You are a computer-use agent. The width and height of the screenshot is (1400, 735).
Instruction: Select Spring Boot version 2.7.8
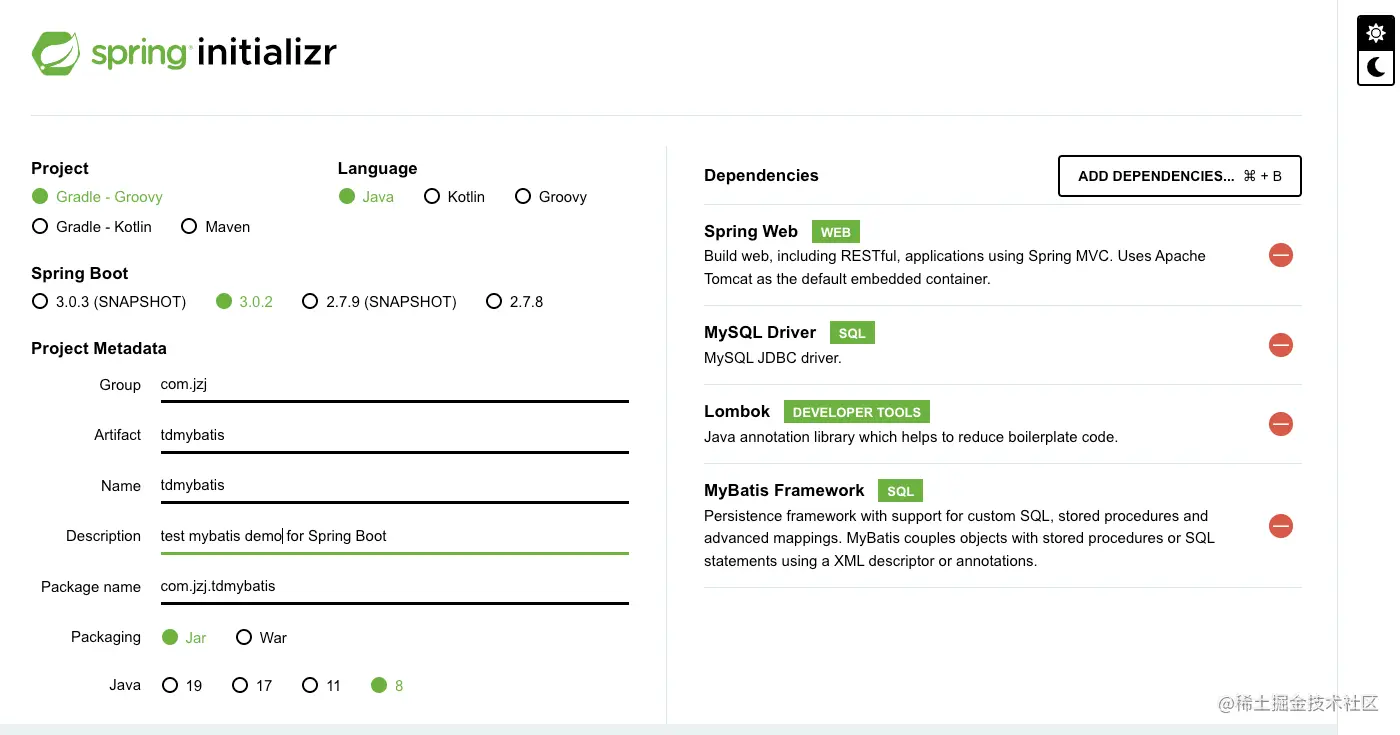[493, 302]
